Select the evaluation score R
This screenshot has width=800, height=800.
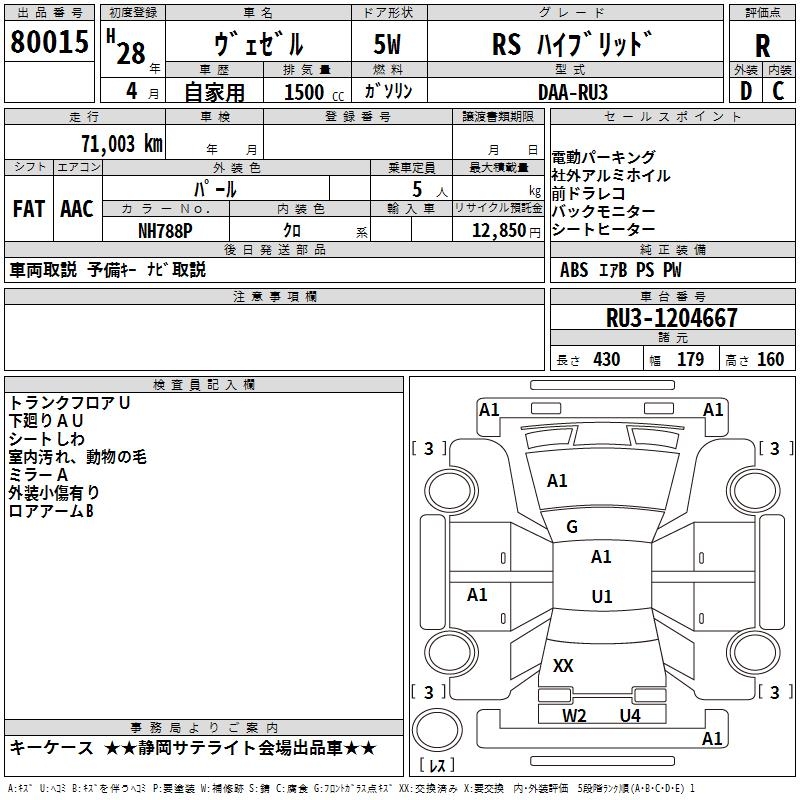(762, 46)
